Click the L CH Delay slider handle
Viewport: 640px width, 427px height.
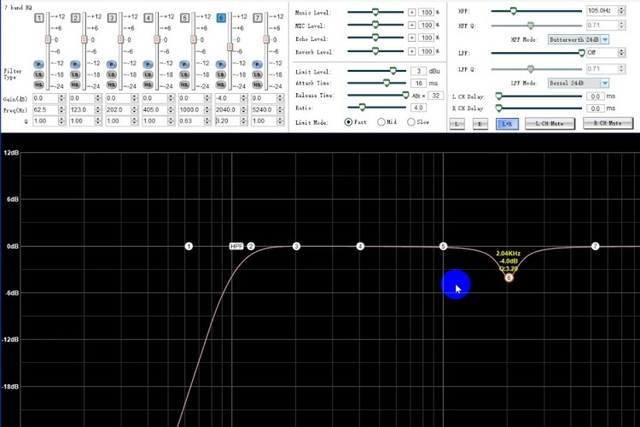498,96
